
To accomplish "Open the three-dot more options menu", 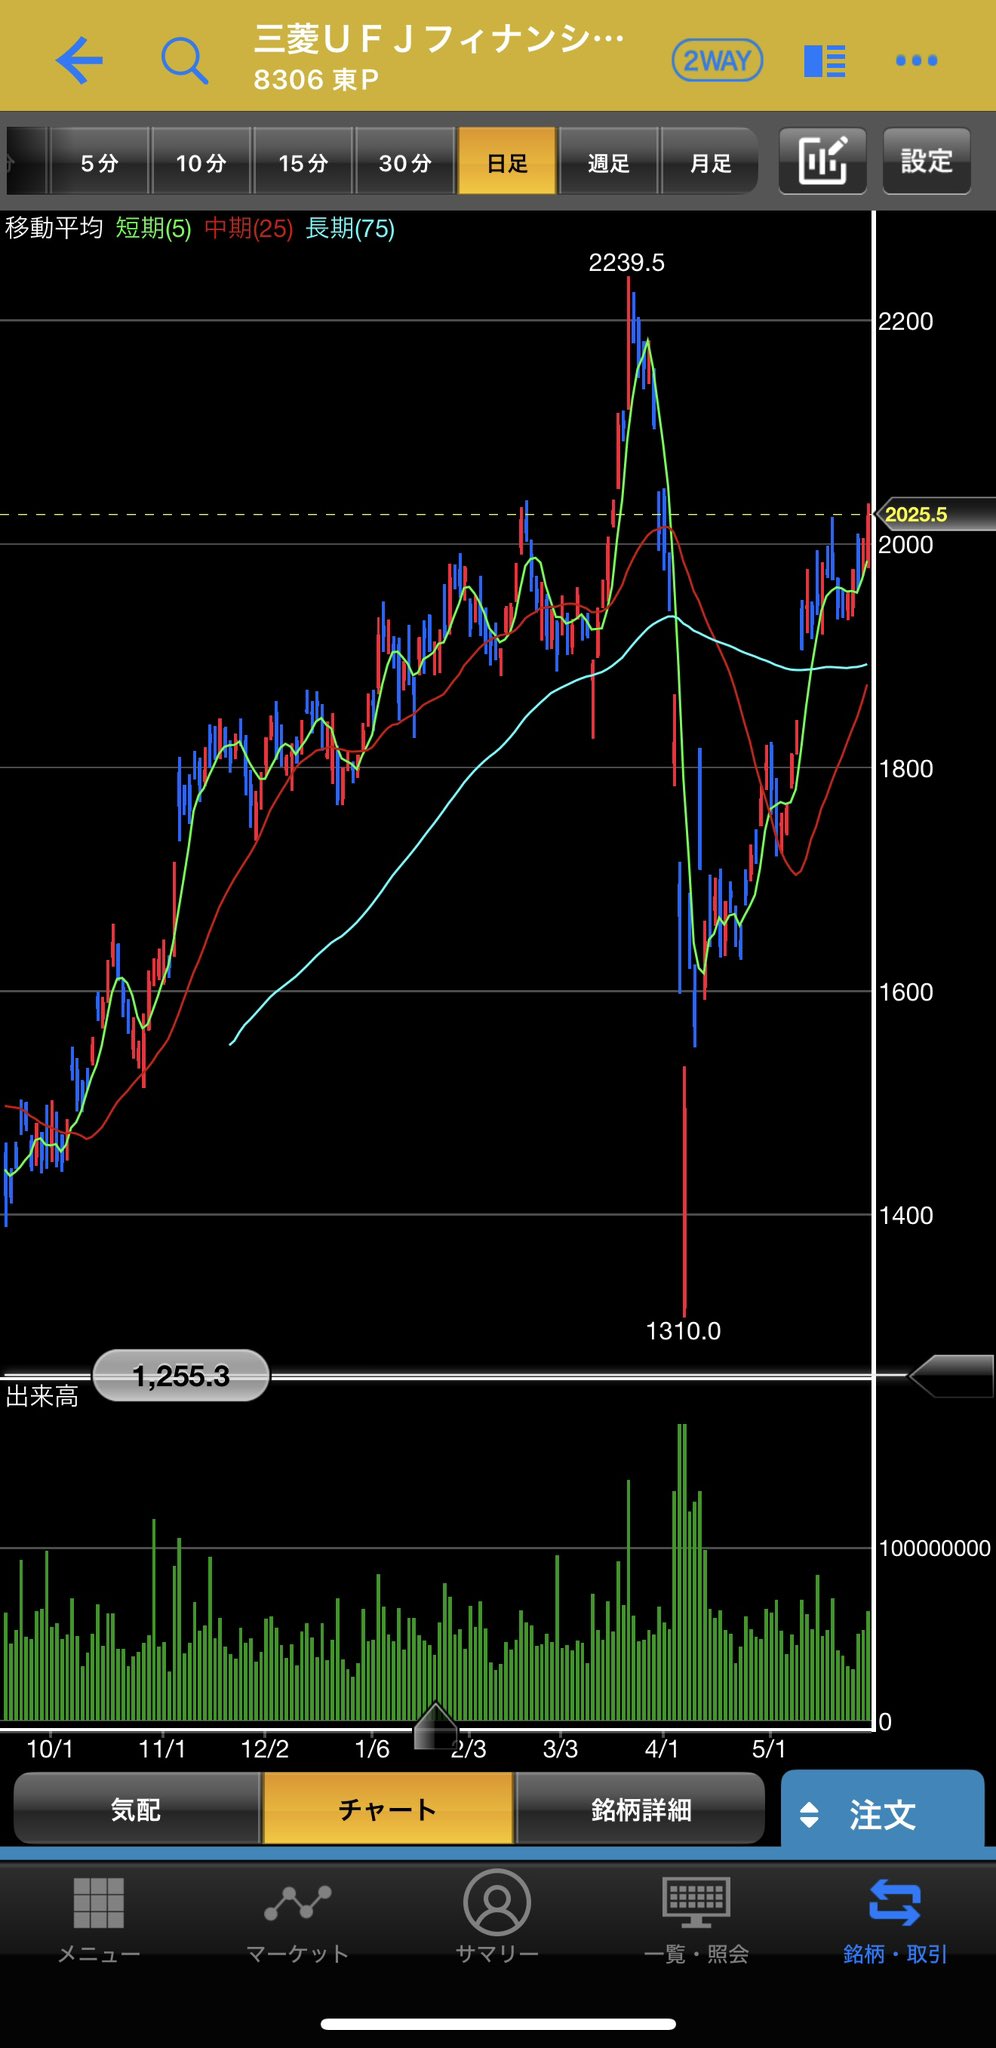I will 917,61.
